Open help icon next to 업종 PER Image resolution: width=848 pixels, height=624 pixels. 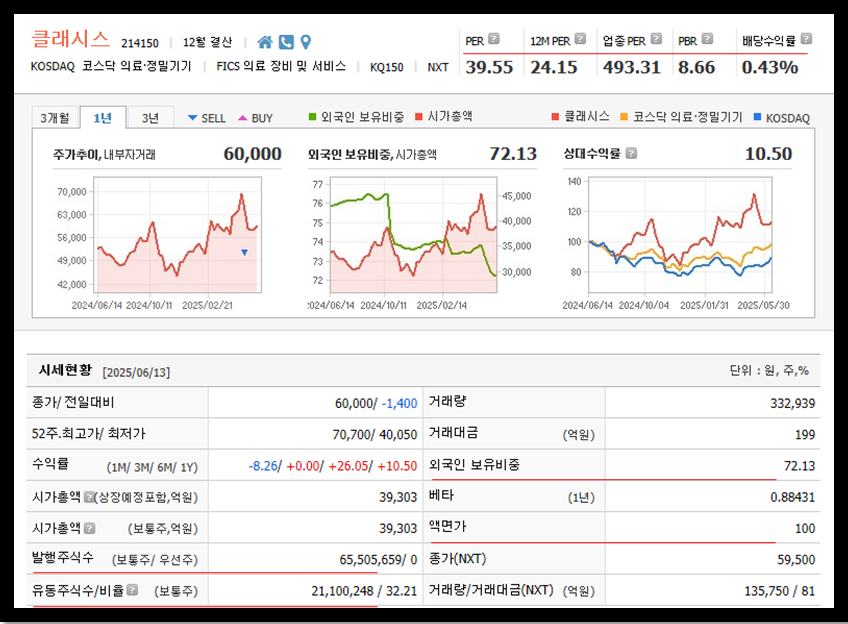[656, 39]
